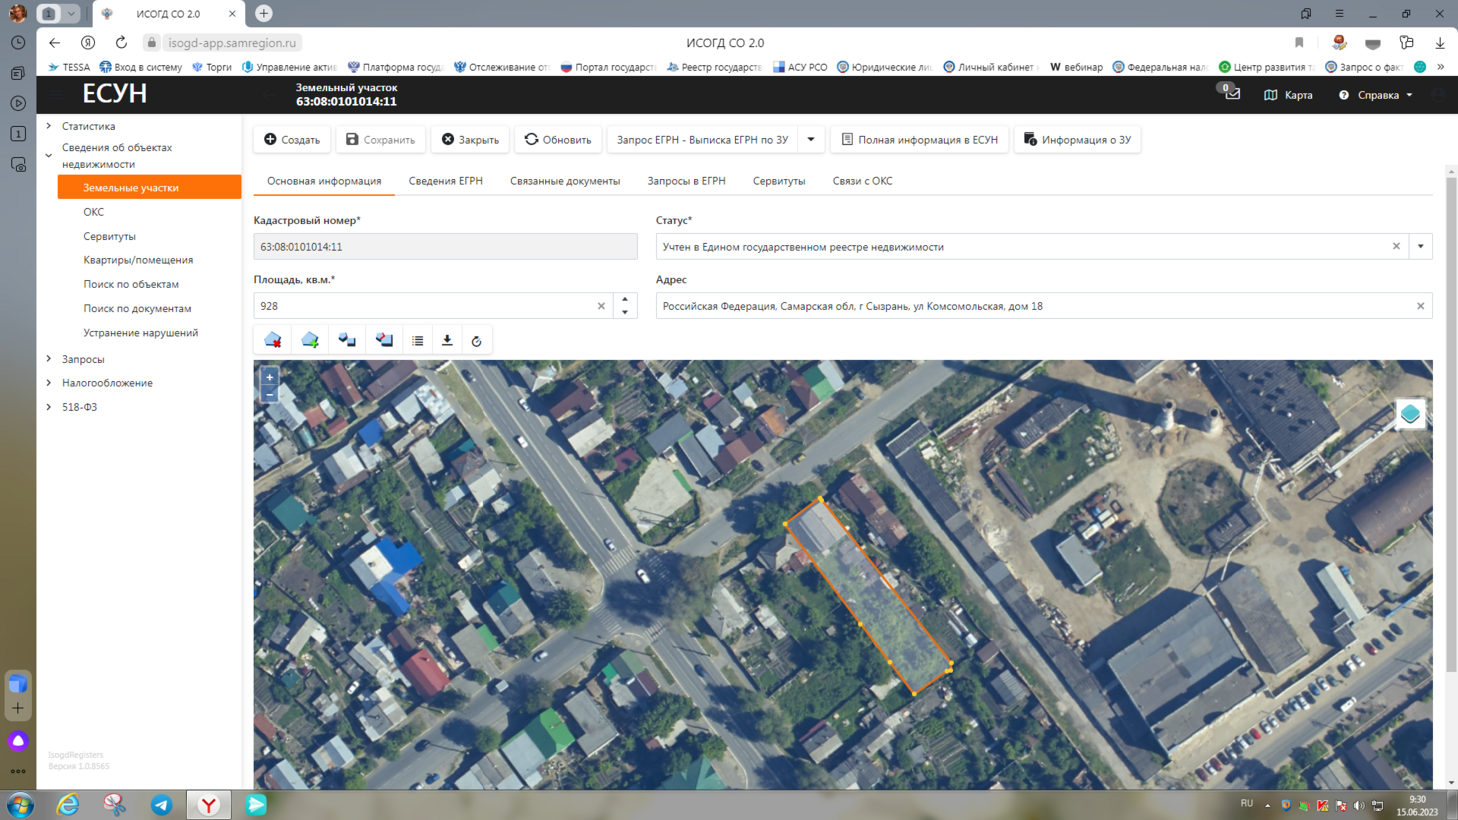The height and width of the screenshot is (820, 1458).
Task: Clear the Площадь field value
Action: point(601,306)
